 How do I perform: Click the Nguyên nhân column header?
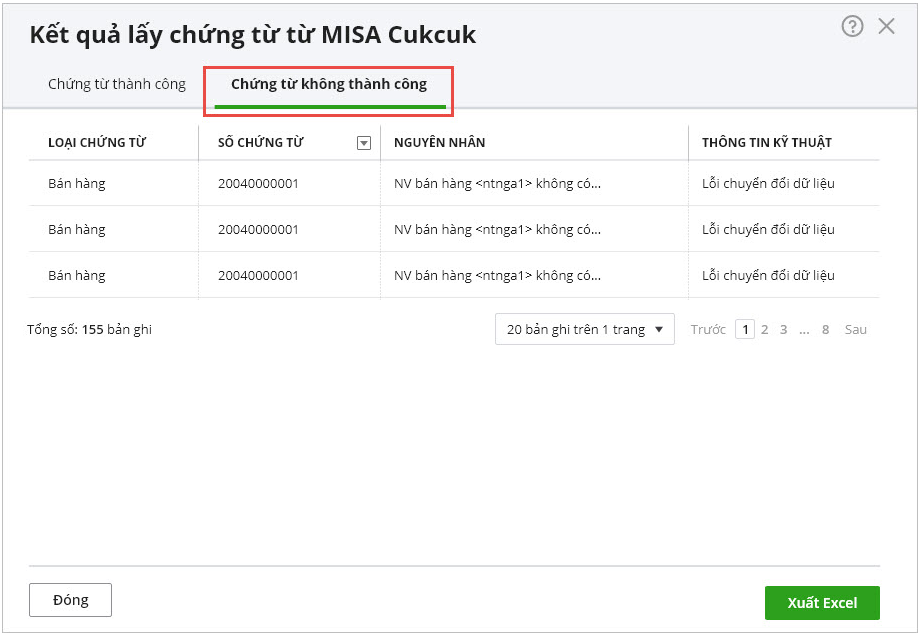tap(440, 143)
